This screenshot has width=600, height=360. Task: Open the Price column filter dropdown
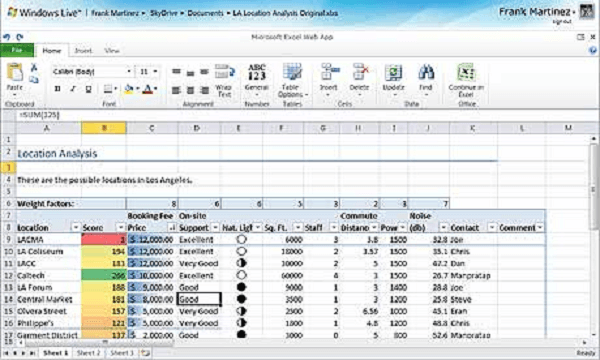pos(172,228)
